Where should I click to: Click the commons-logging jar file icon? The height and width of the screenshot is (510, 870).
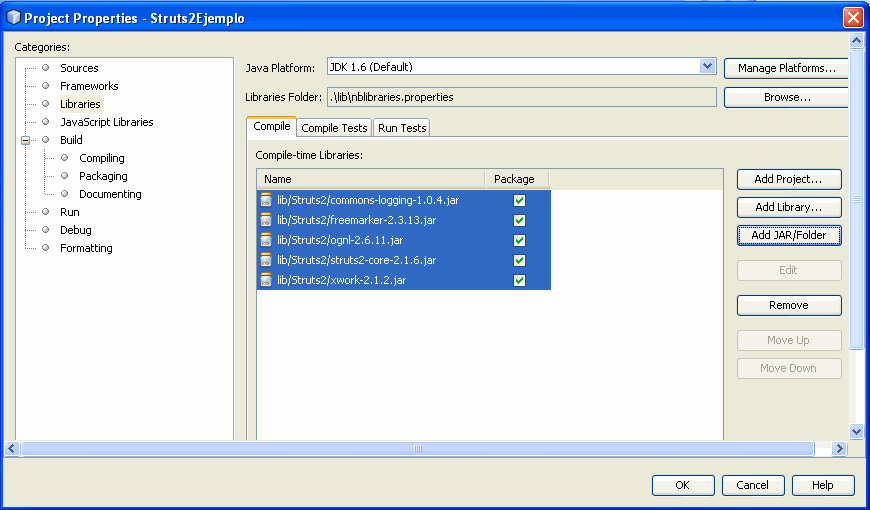(266, 200)
